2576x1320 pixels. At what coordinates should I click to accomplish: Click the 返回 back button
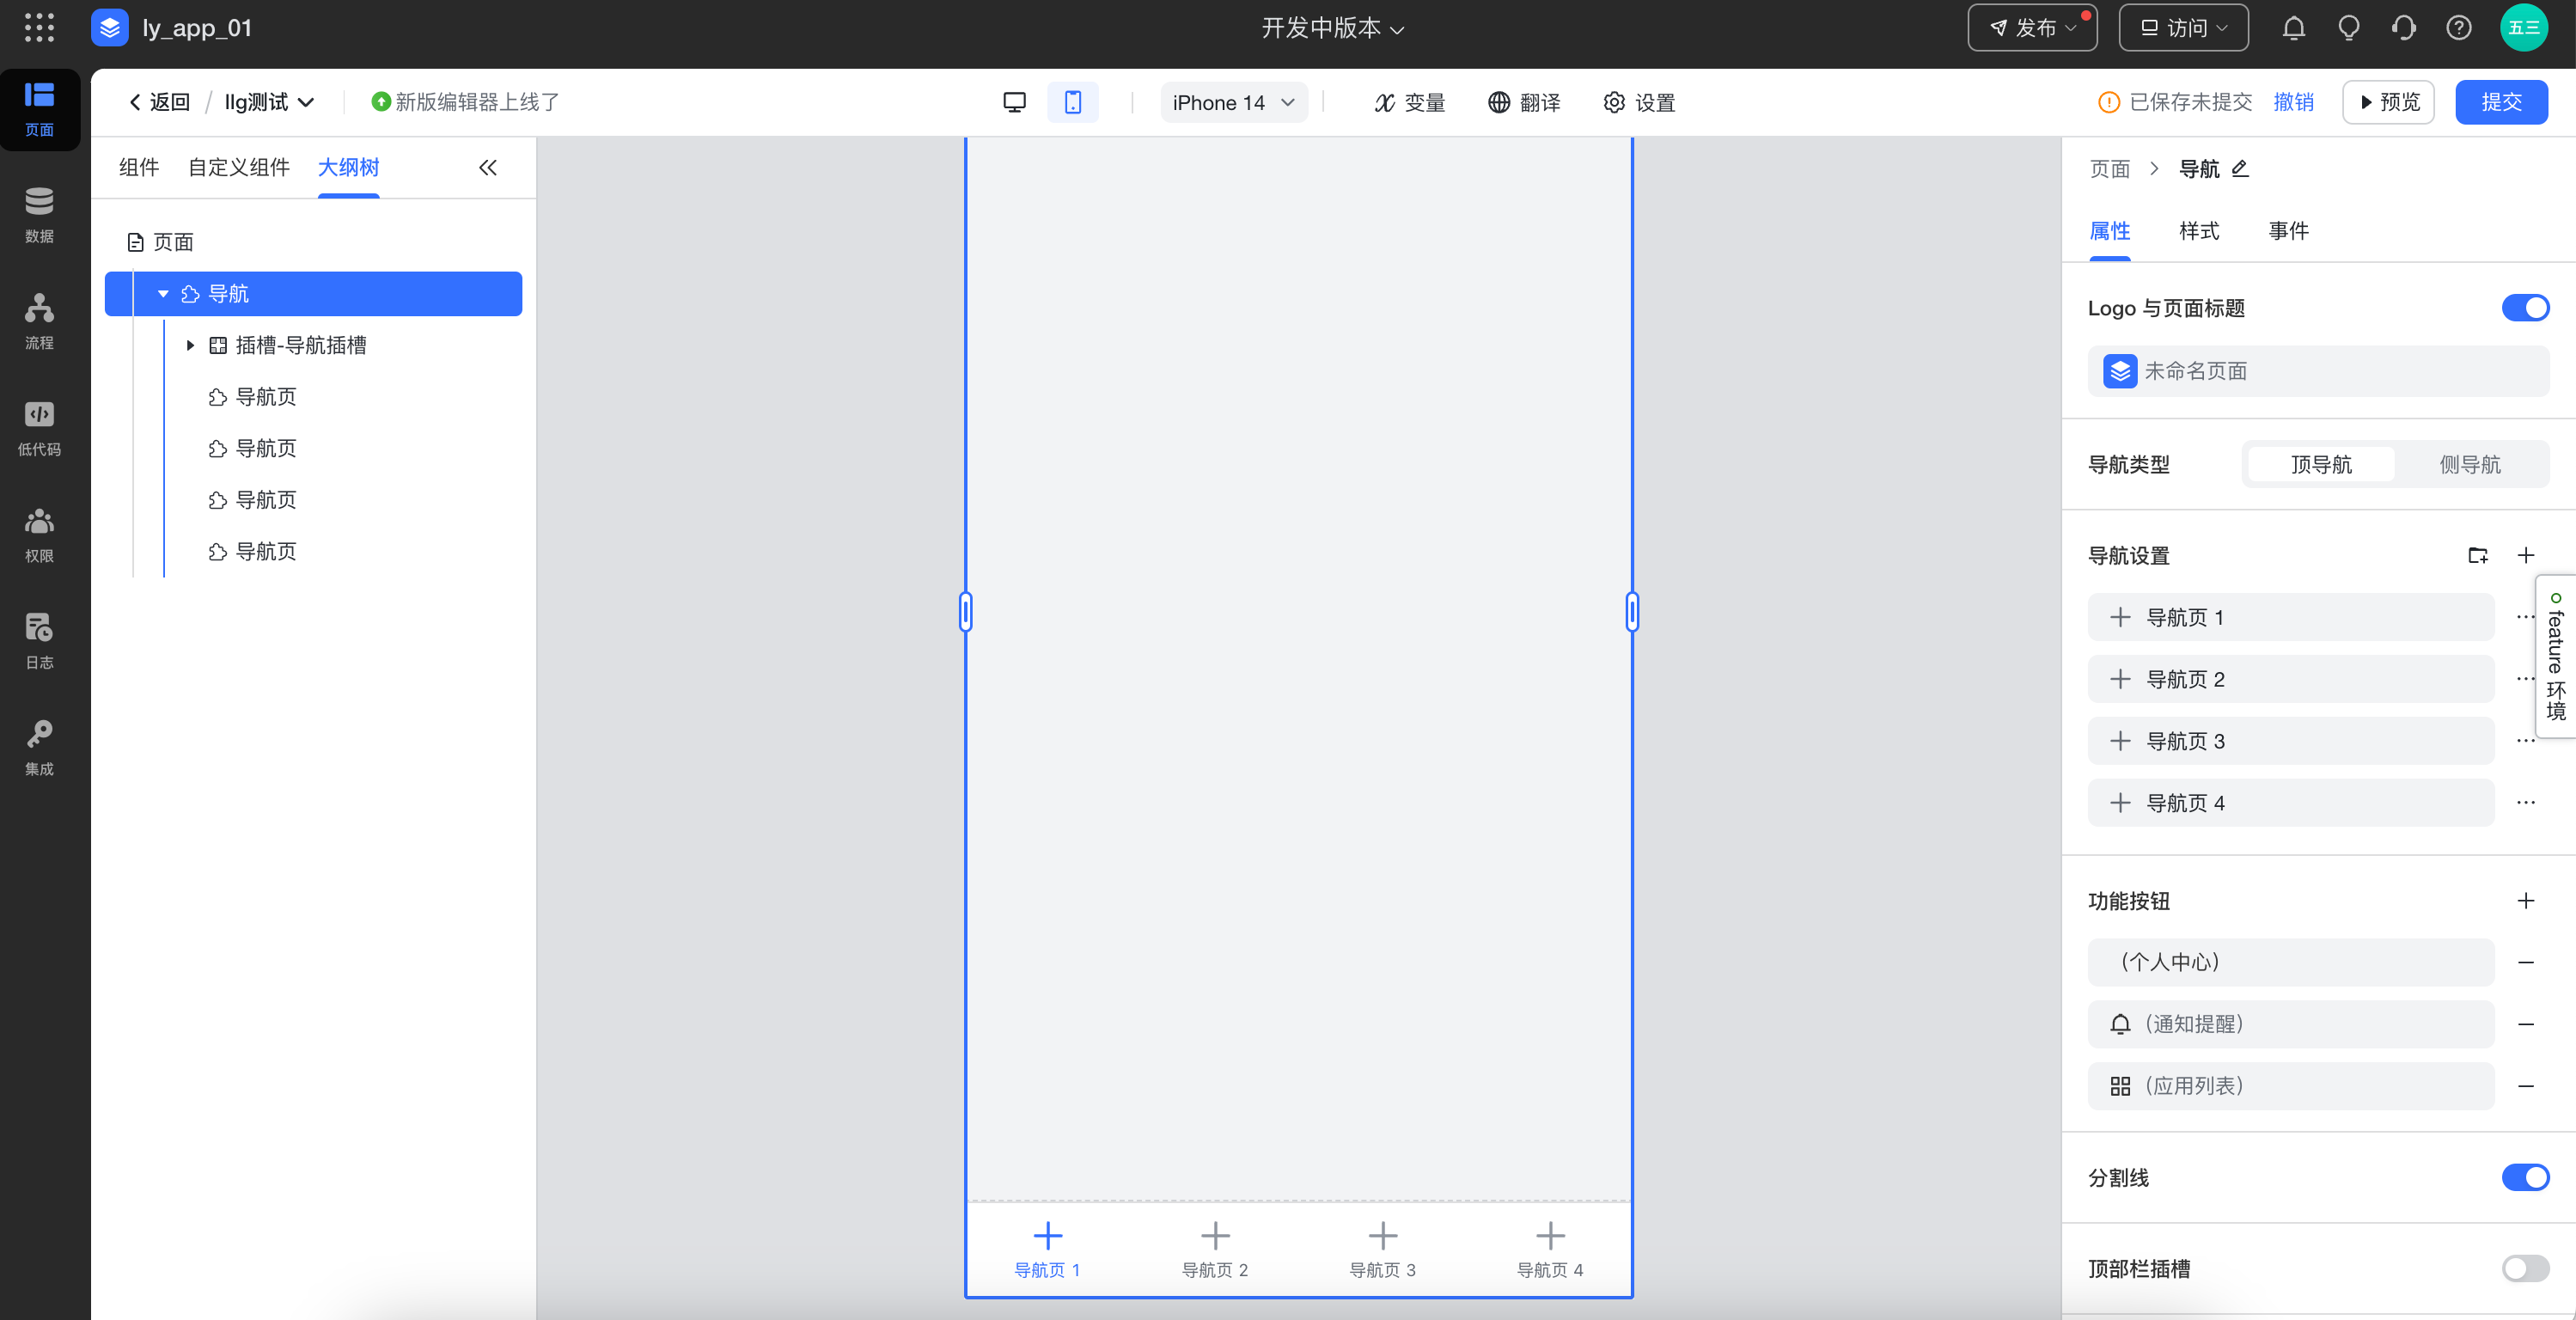(x=160, y=102)
